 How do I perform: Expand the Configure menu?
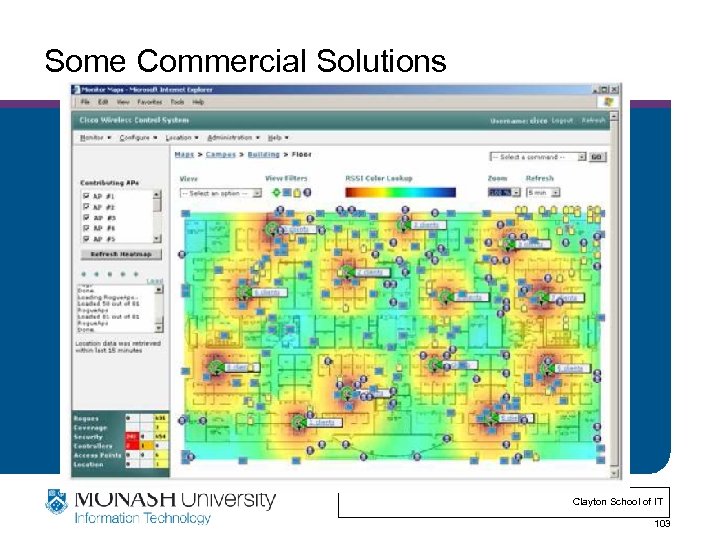[x=138, y=138]
